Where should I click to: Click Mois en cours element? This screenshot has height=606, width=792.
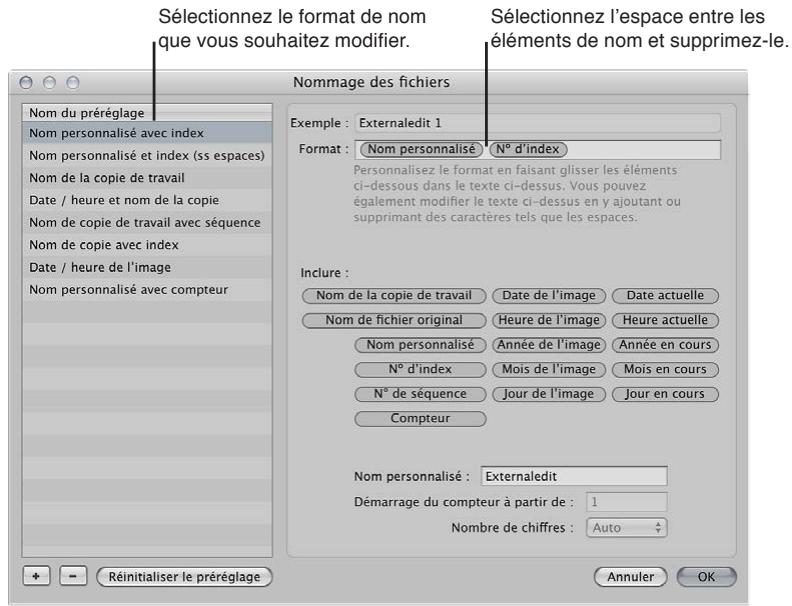coord(665,369)
